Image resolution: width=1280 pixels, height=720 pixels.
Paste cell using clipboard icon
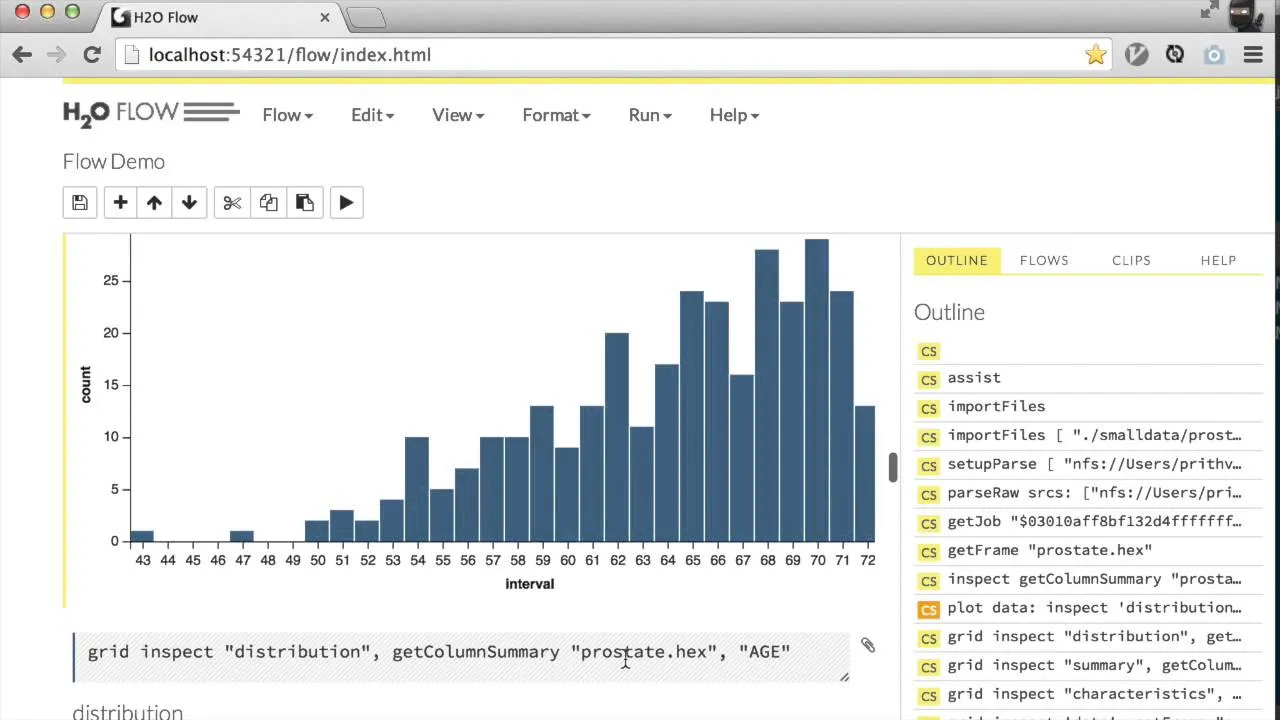click(x=305, y=203)
